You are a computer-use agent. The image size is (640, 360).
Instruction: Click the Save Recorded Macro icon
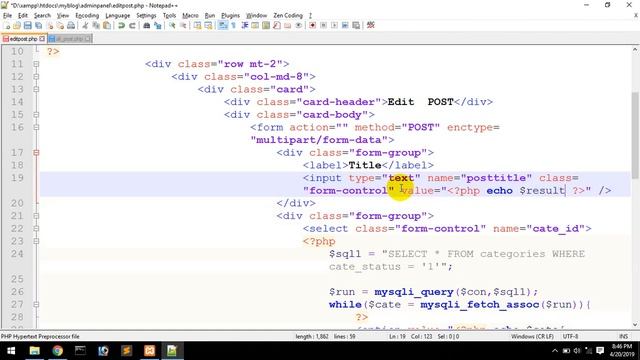356,25
